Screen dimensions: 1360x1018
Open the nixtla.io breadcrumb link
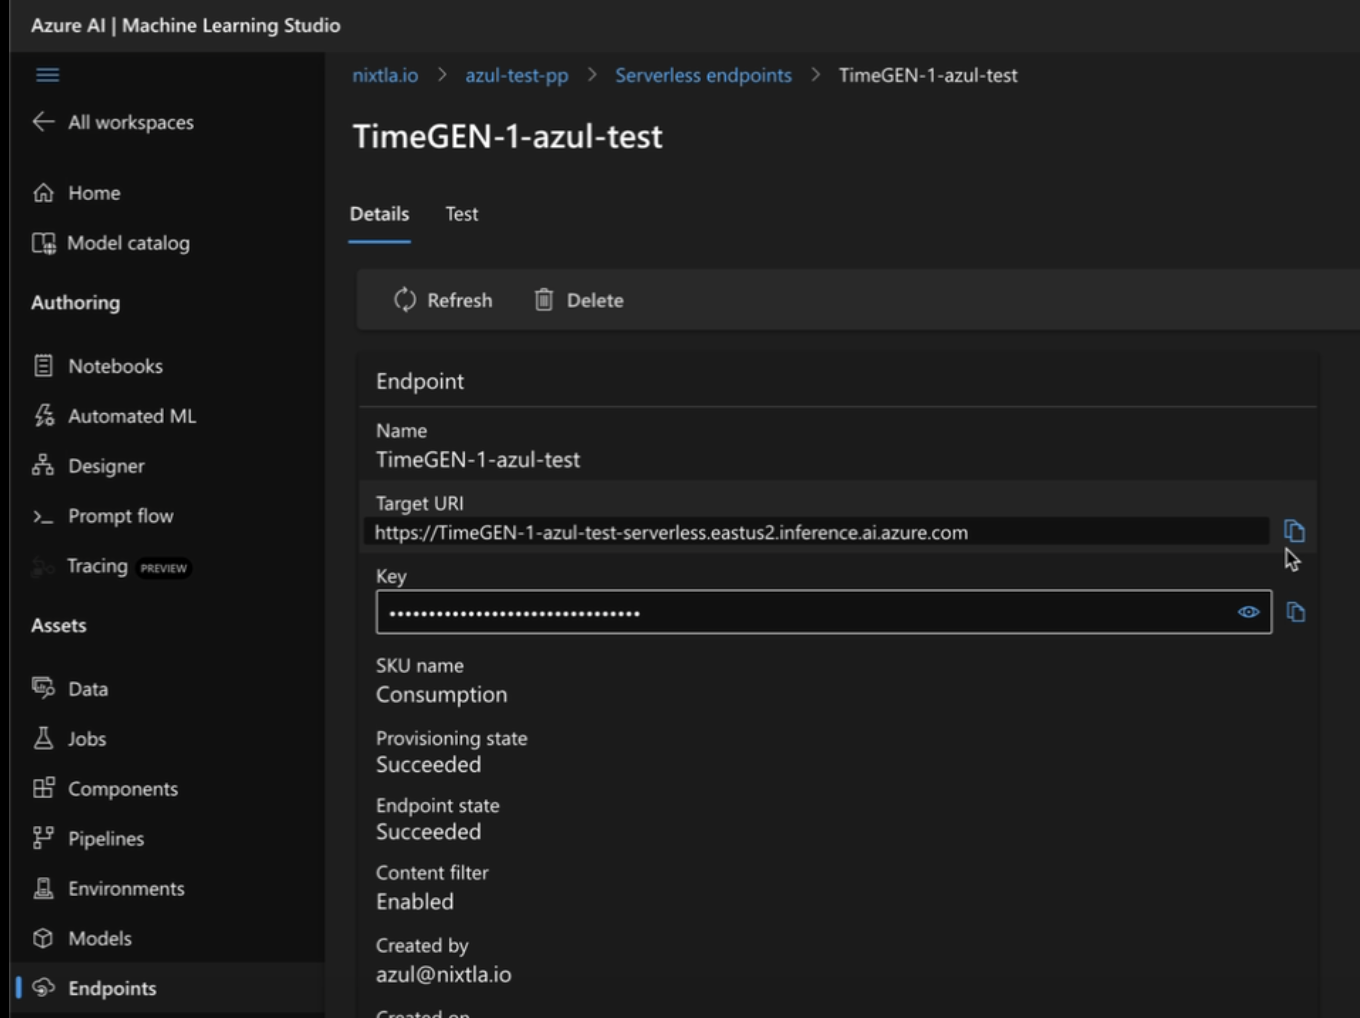point(384,75)
